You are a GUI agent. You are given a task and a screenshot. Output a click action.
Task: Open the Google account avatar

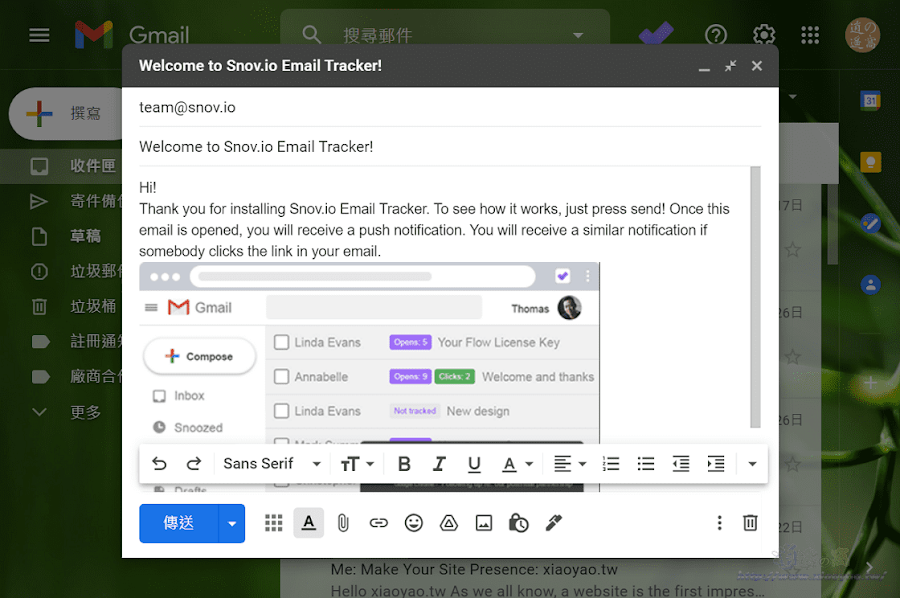[x=862, y=35]
